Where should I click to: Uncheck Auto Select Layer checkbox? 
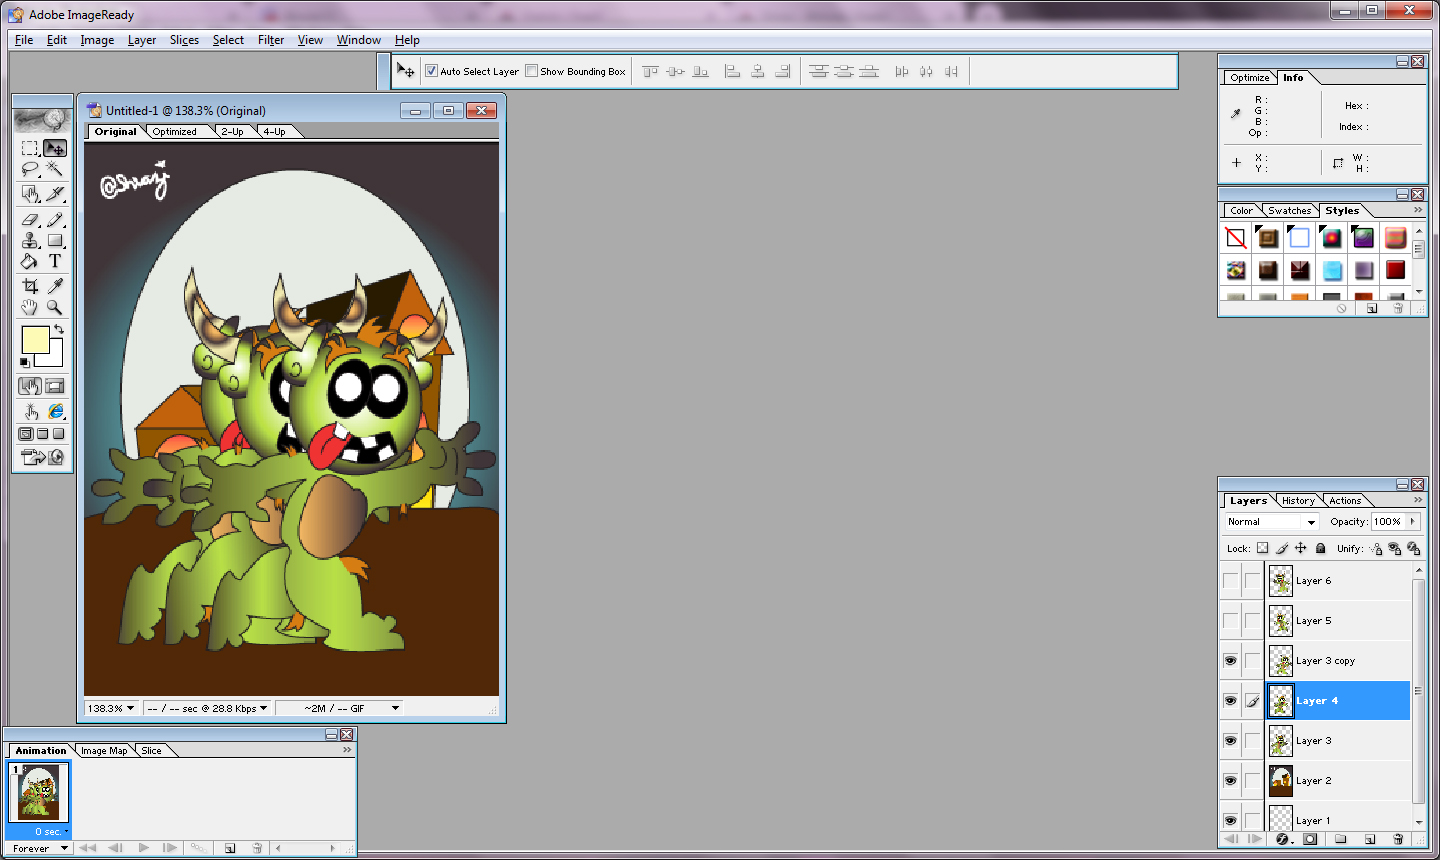tap(431, 71)
